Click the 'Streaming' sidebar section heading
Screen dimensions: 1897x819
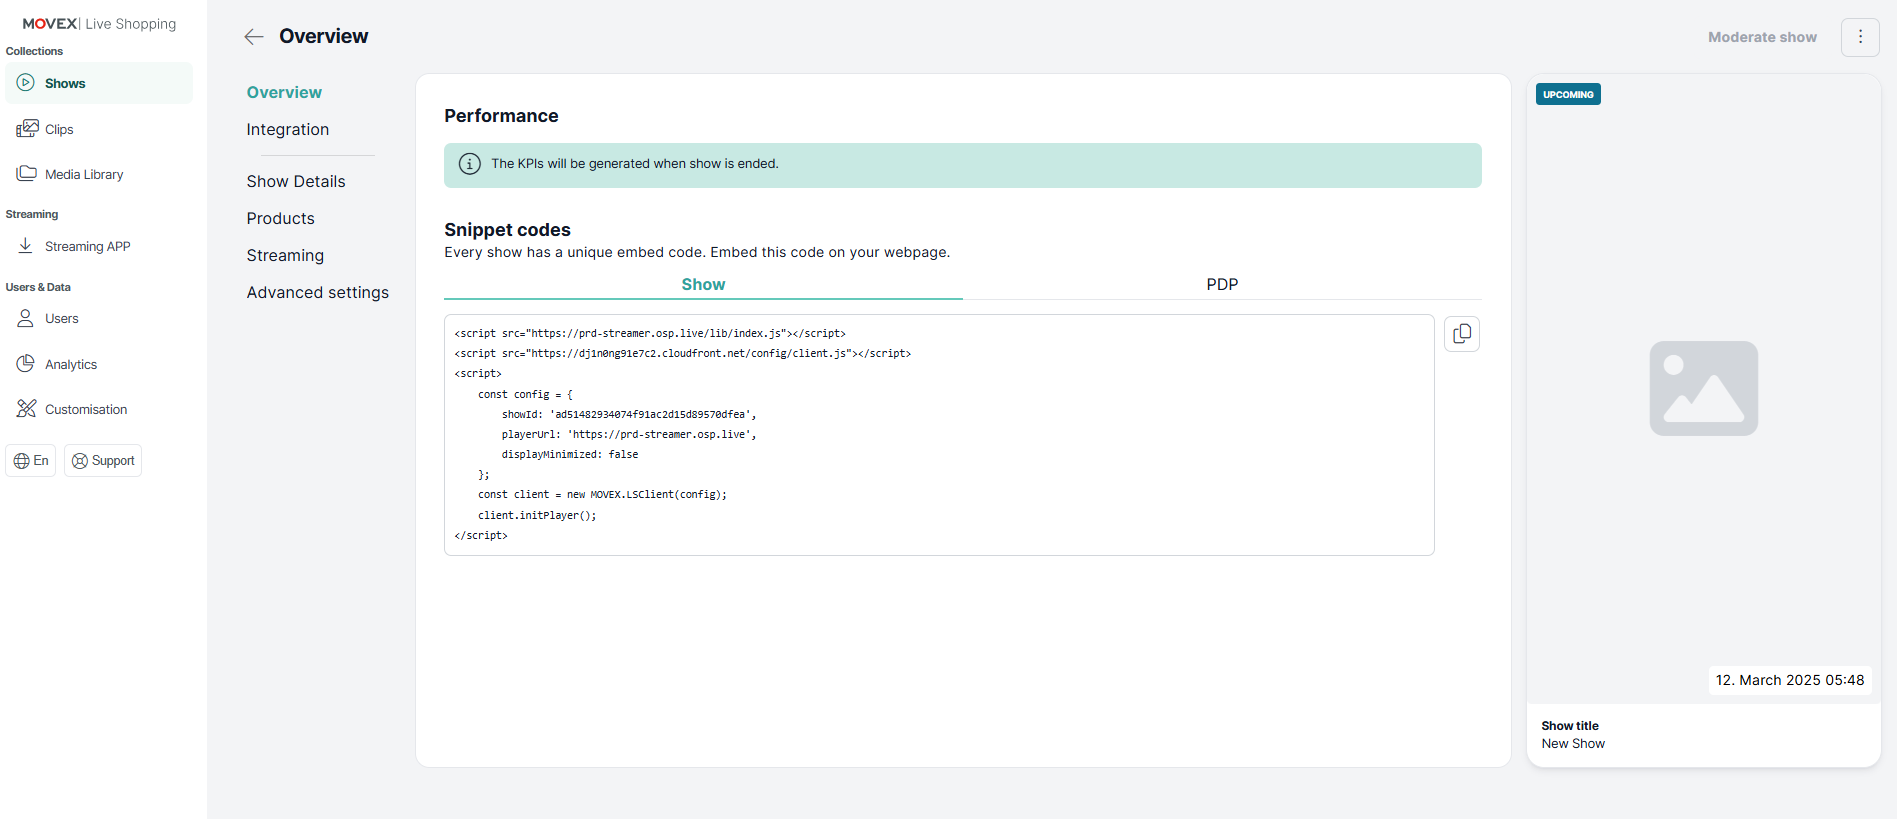click(32, 214)
